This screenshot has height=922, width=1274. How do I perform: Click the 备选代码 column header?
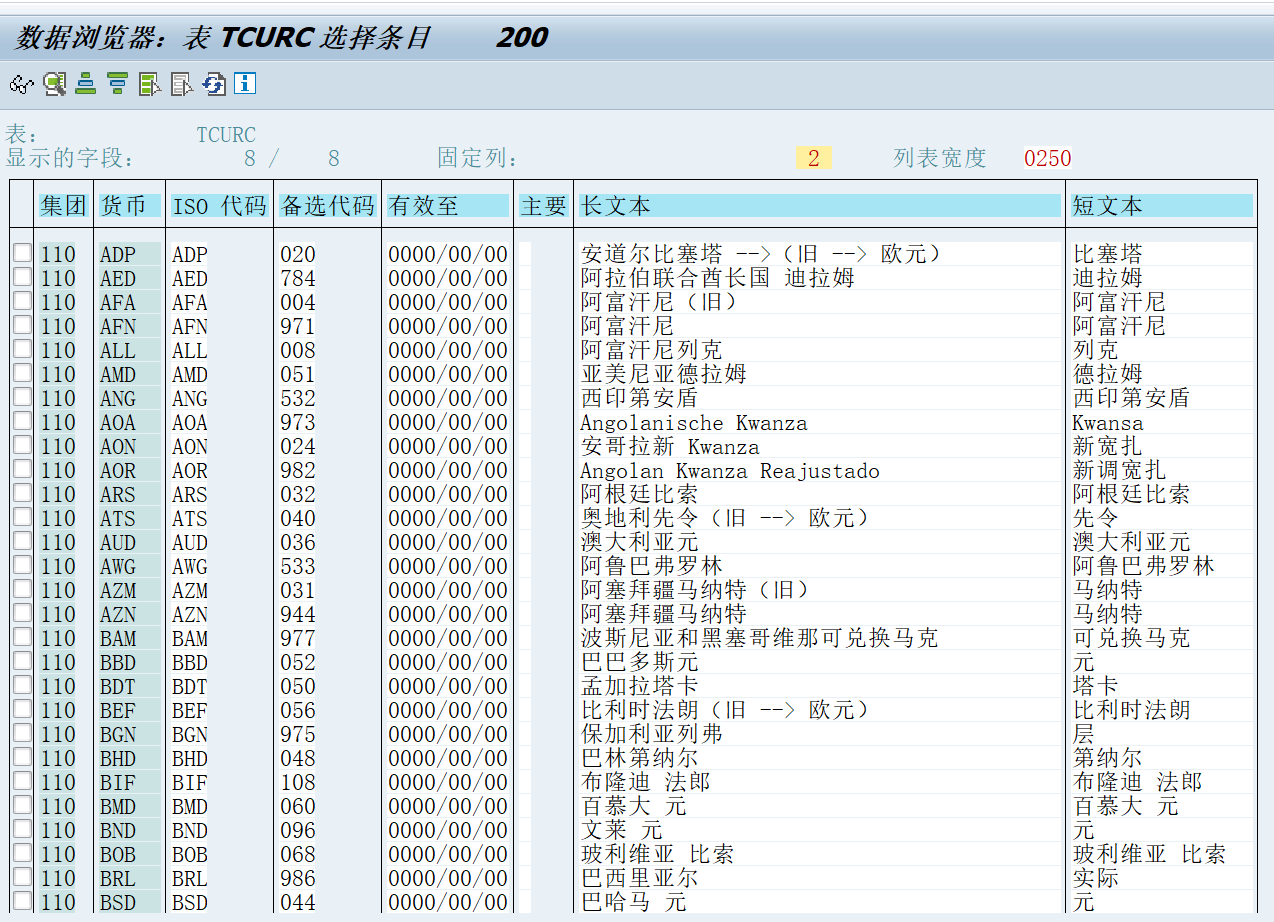(328, 206)
